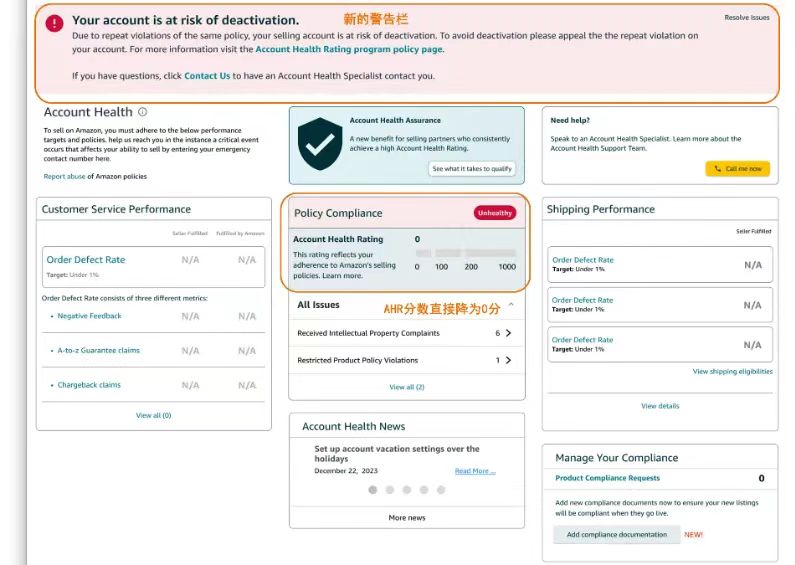The image size is (796, 565).
Task: Click View all (2) policy issues
Action: (x=407, y=387)
